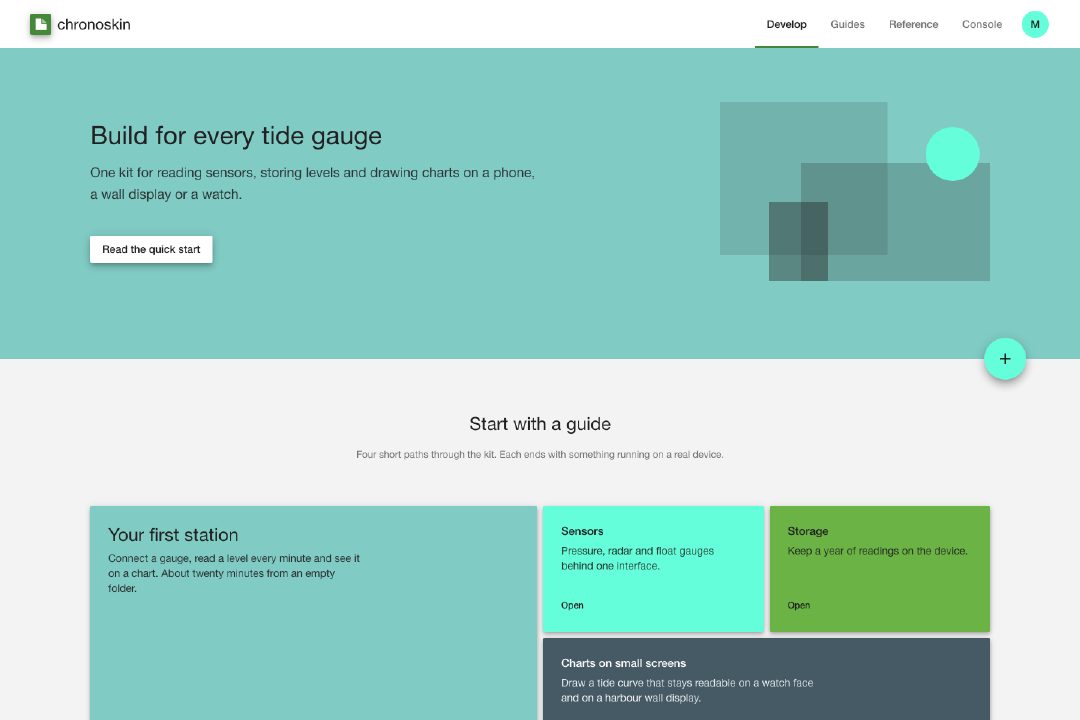Select the Your first station card
1080x720 pixels.
pyautogui.click(x=313, y=613)
